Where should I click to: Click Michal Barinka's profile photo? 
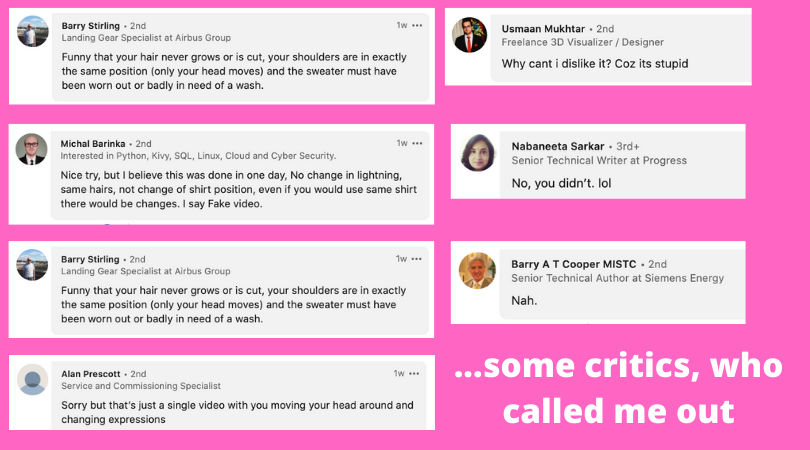coord(32,149)
